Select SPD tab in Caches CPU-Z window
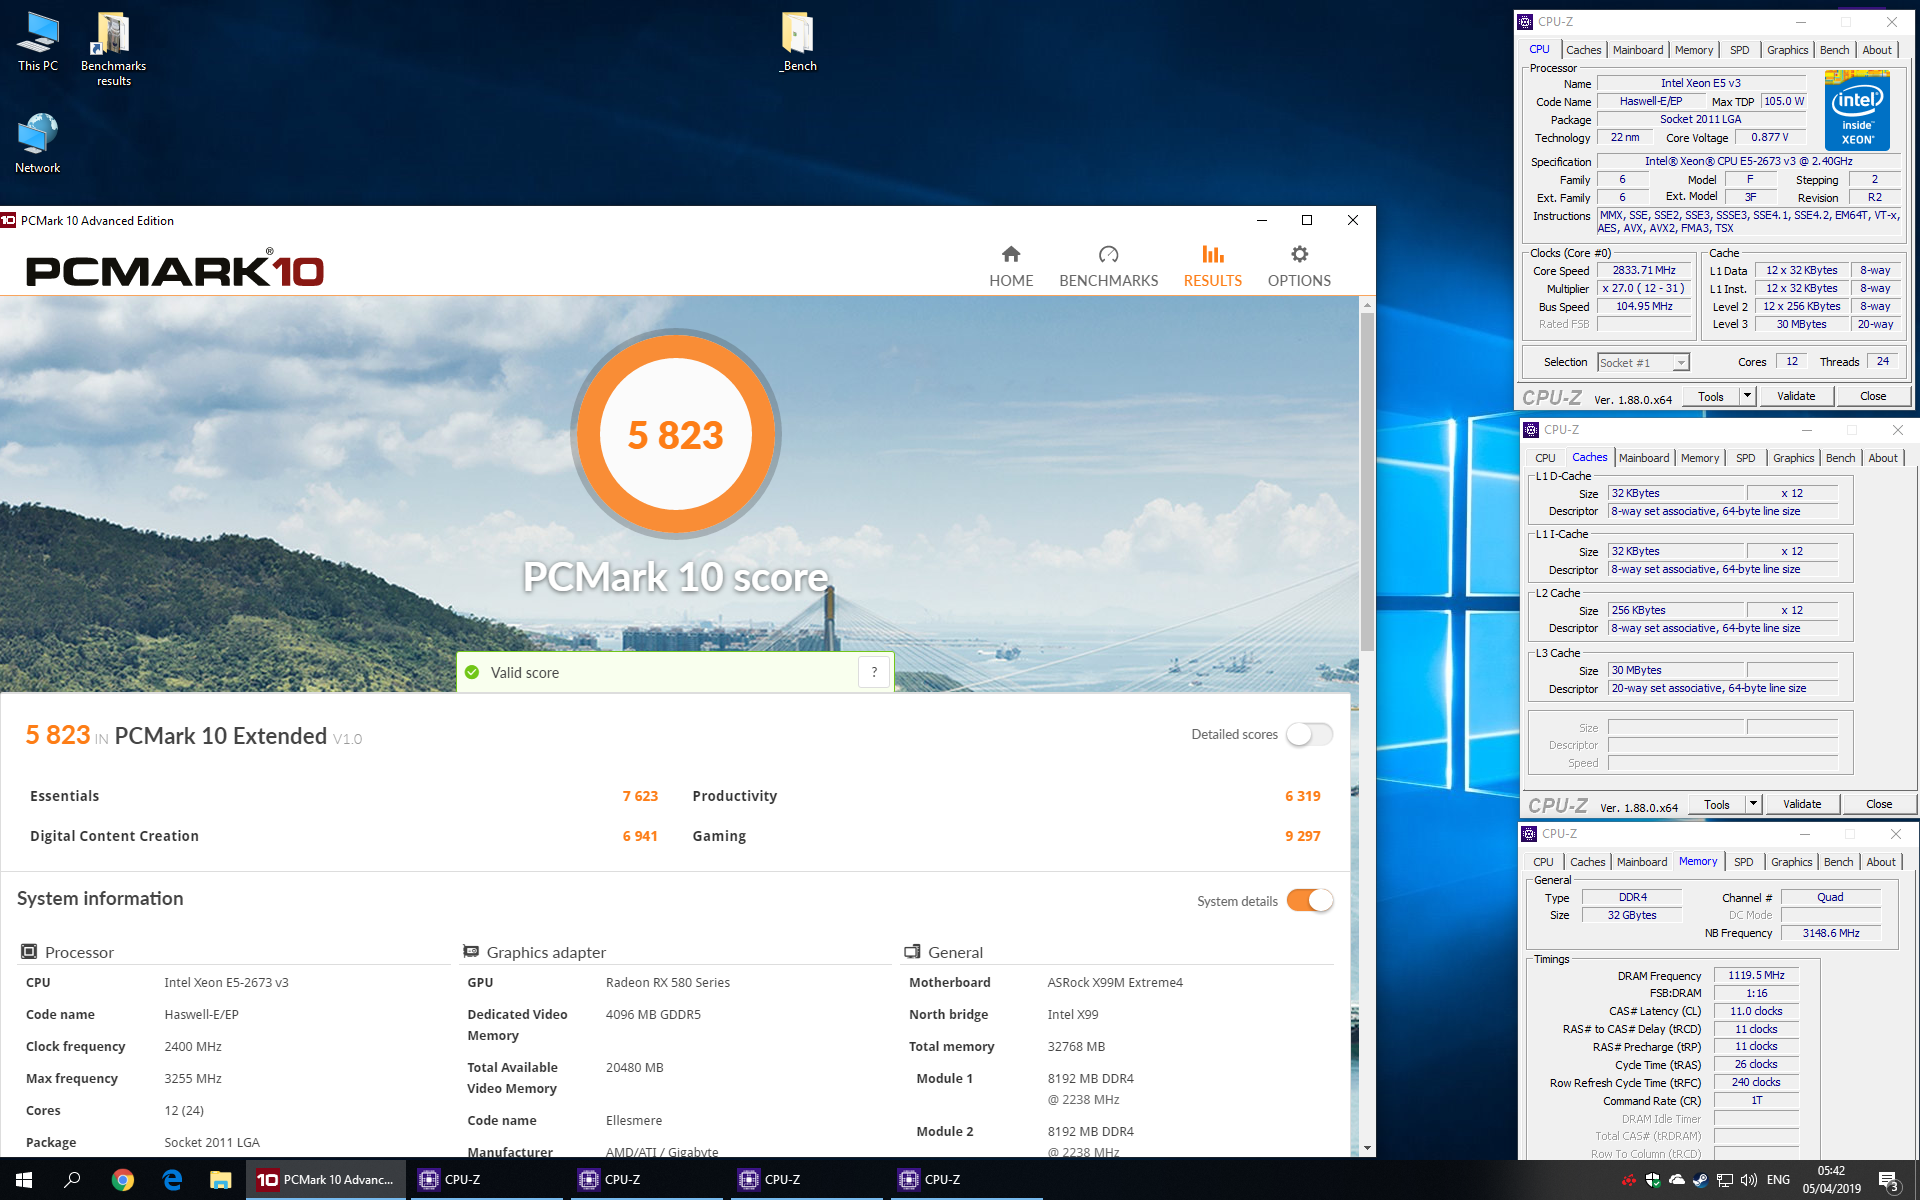The height and width of the screenshot is (1200, 1920). pos(1745,458)
